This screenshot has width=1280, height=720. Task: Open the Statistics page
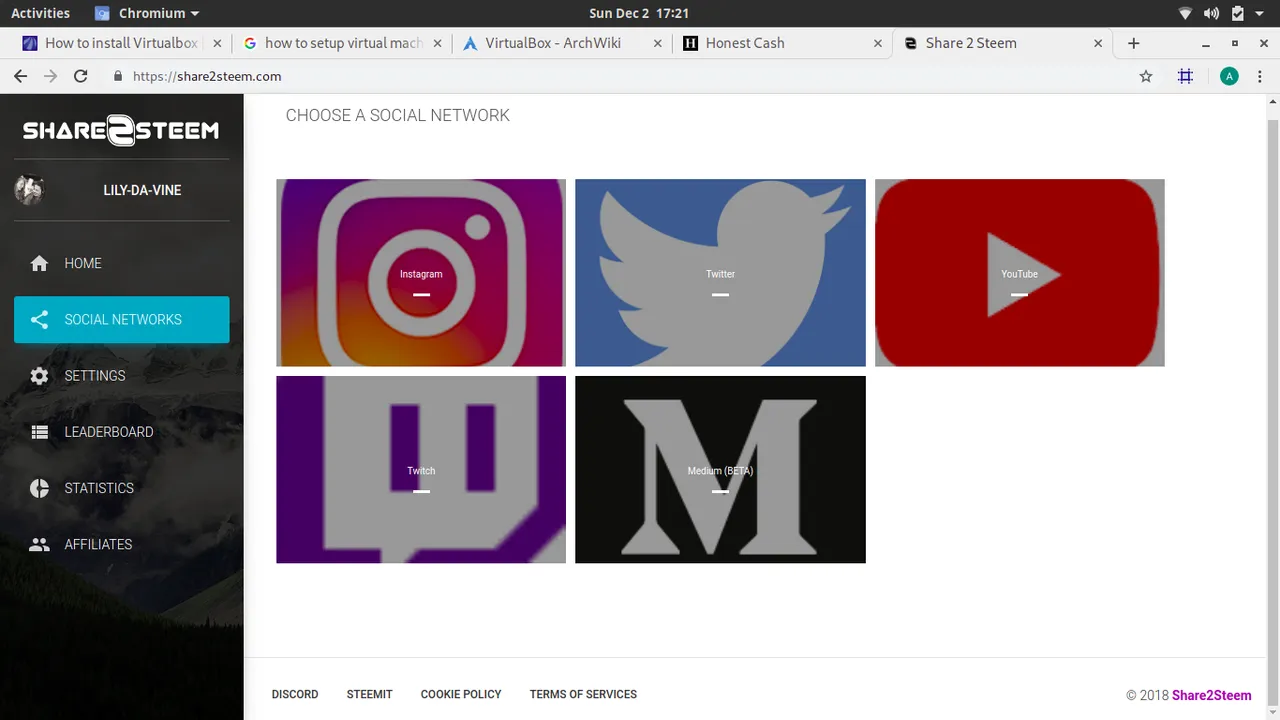point(121,488)
